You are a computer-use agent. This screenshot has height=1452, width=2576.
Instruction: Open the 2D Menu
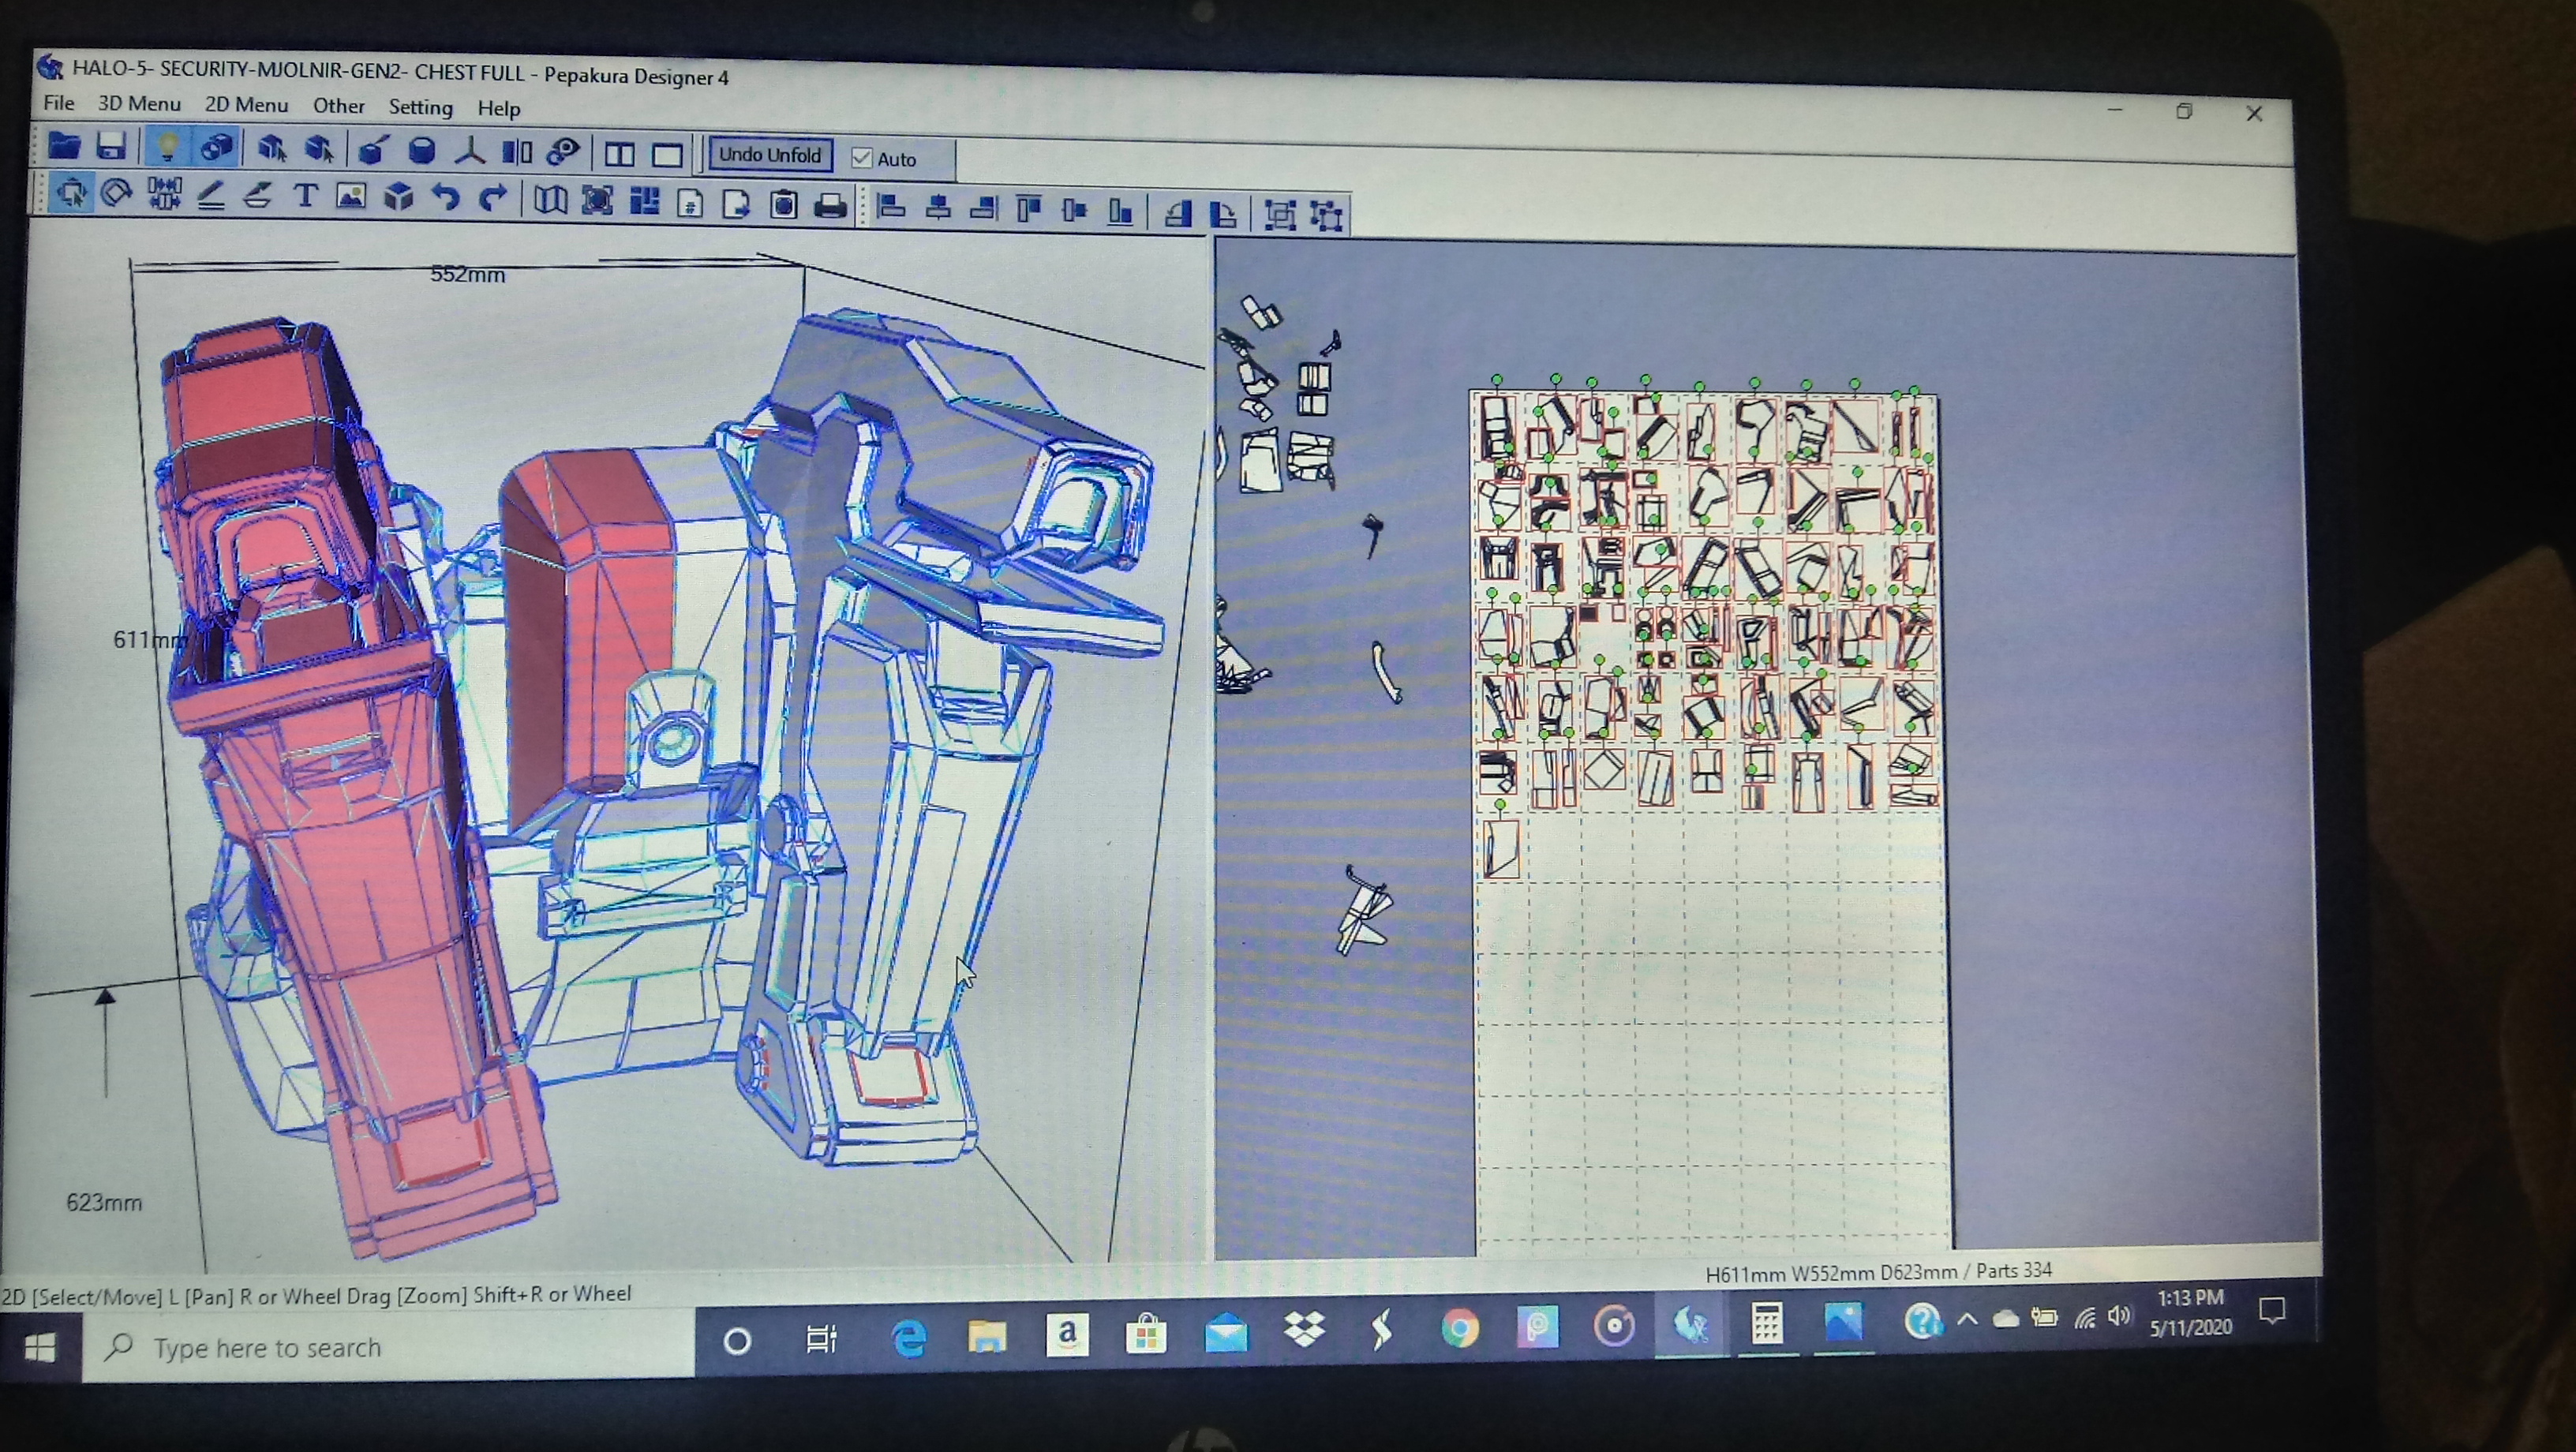(246, 104)
